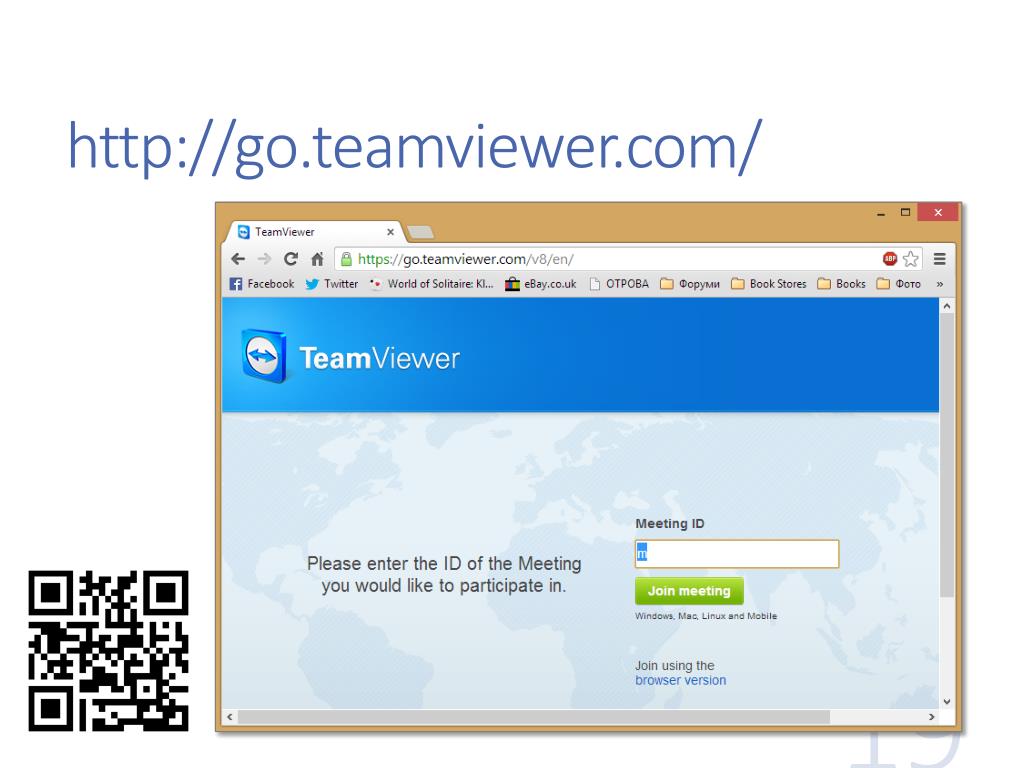Click the horizontal scrollbar left arrow

click(x=230, y=717)
